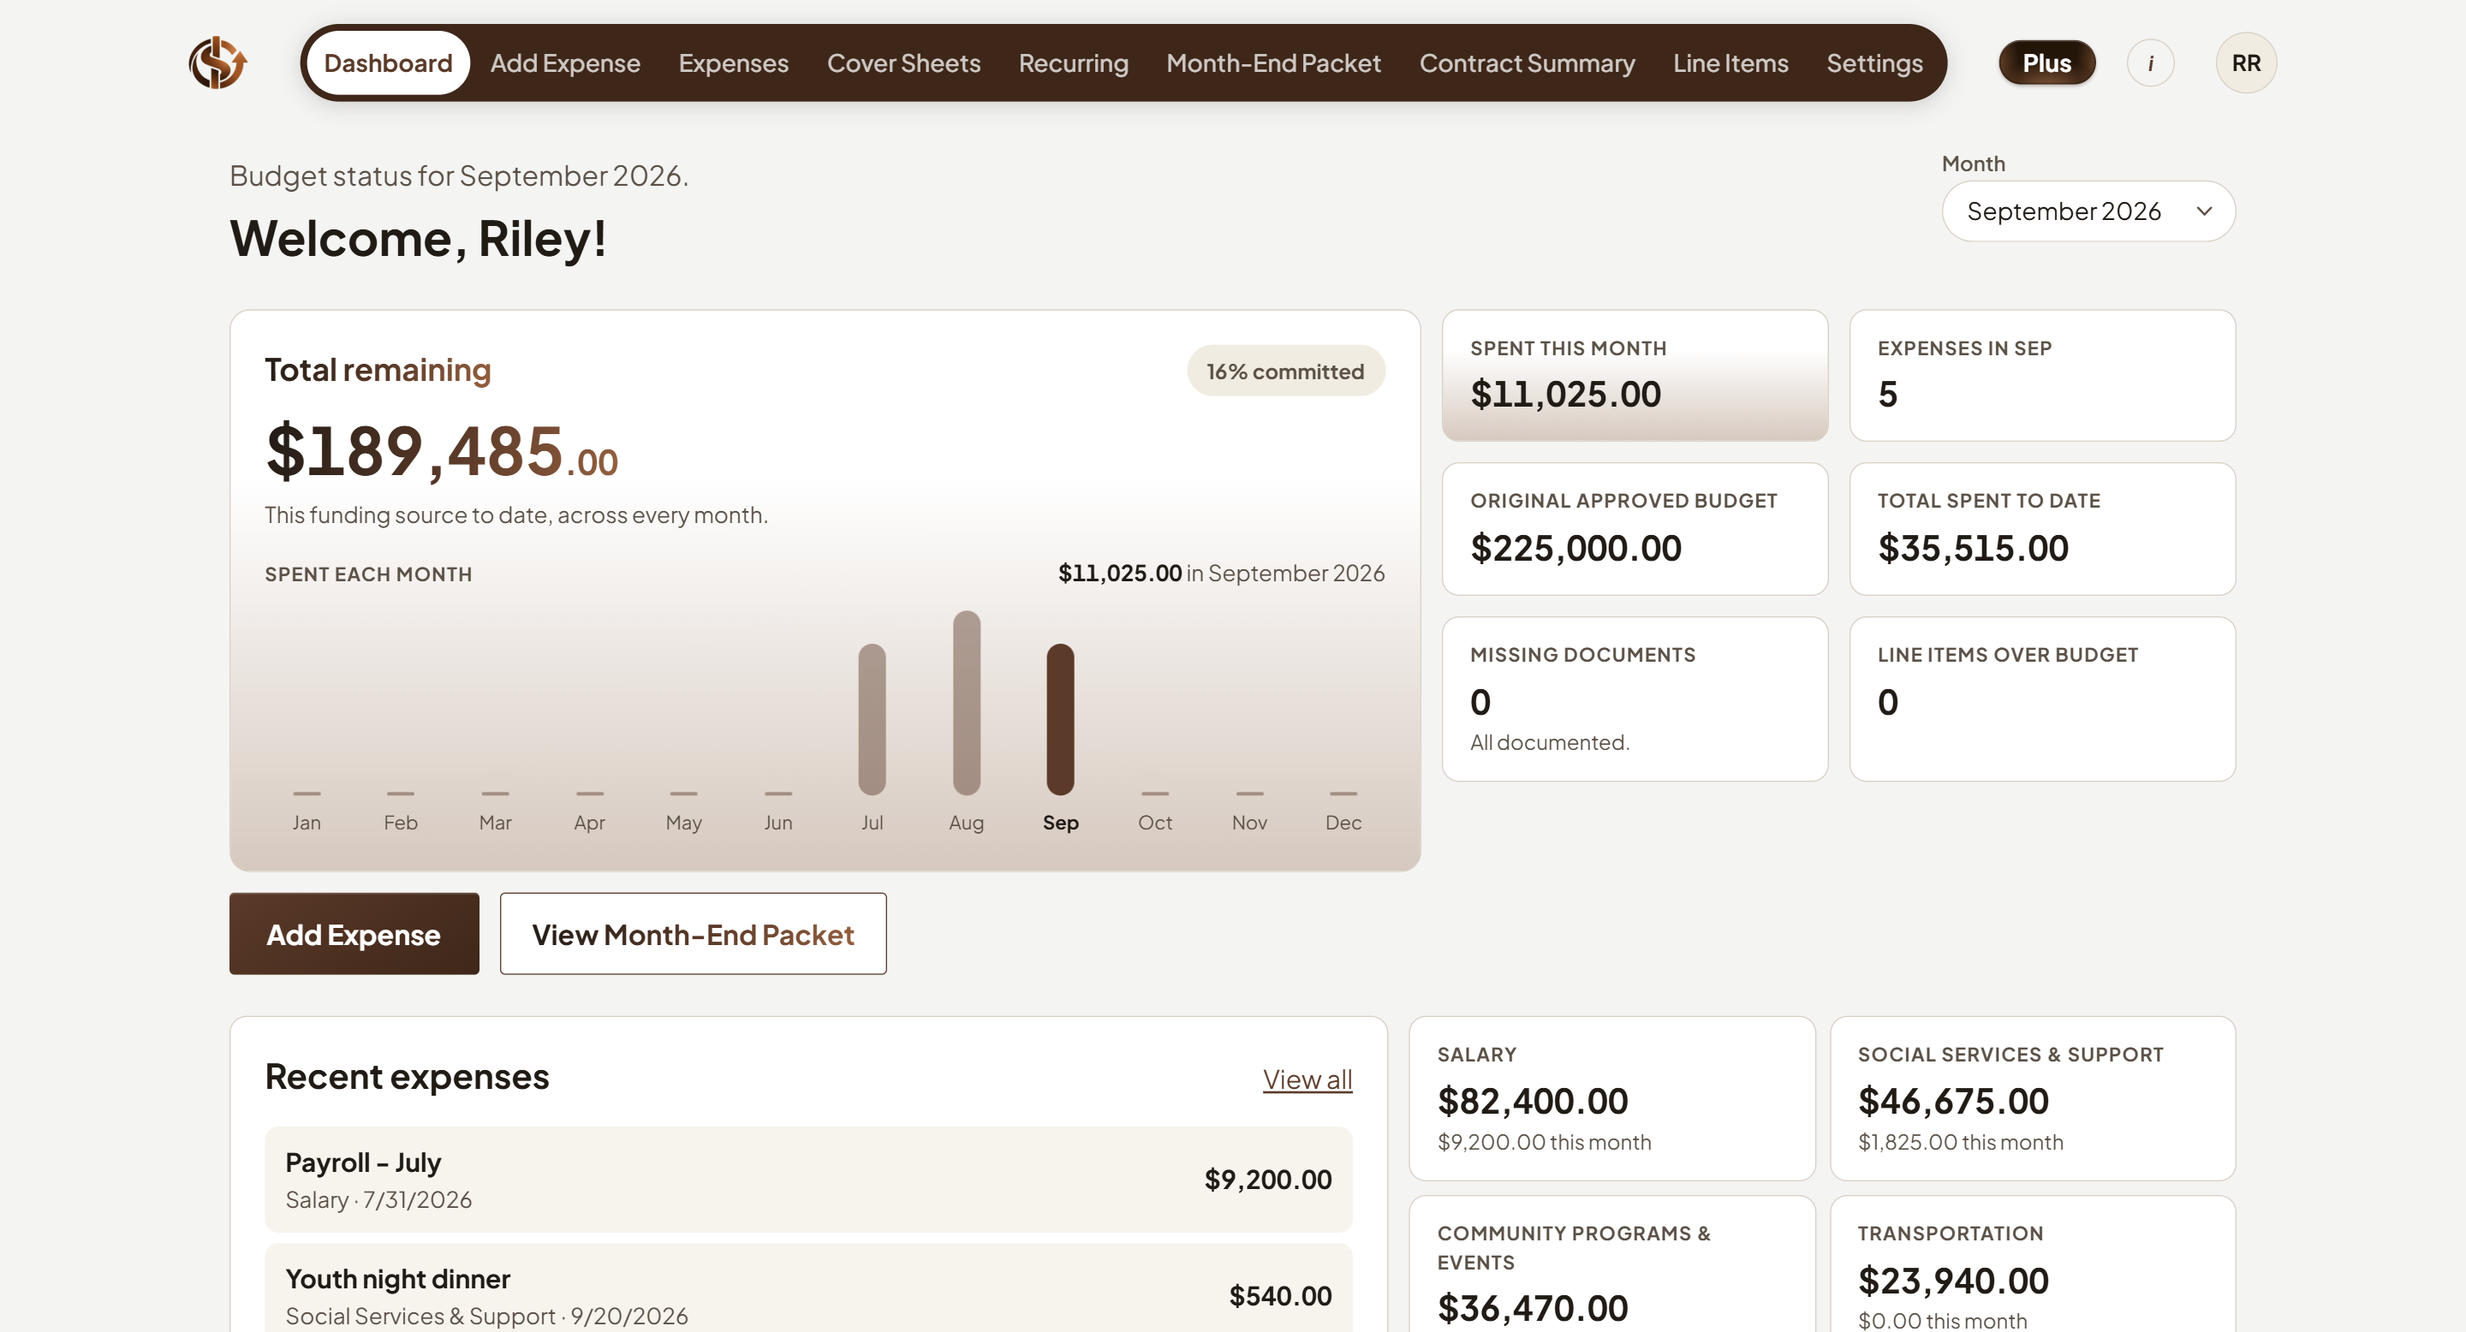Go to the Dashboard tab
The image size is (2466, 1332).
point(388,63)
